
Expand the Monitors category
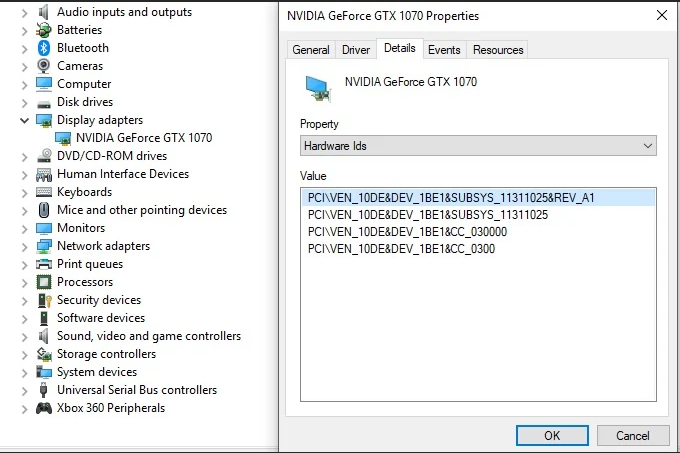25,228
